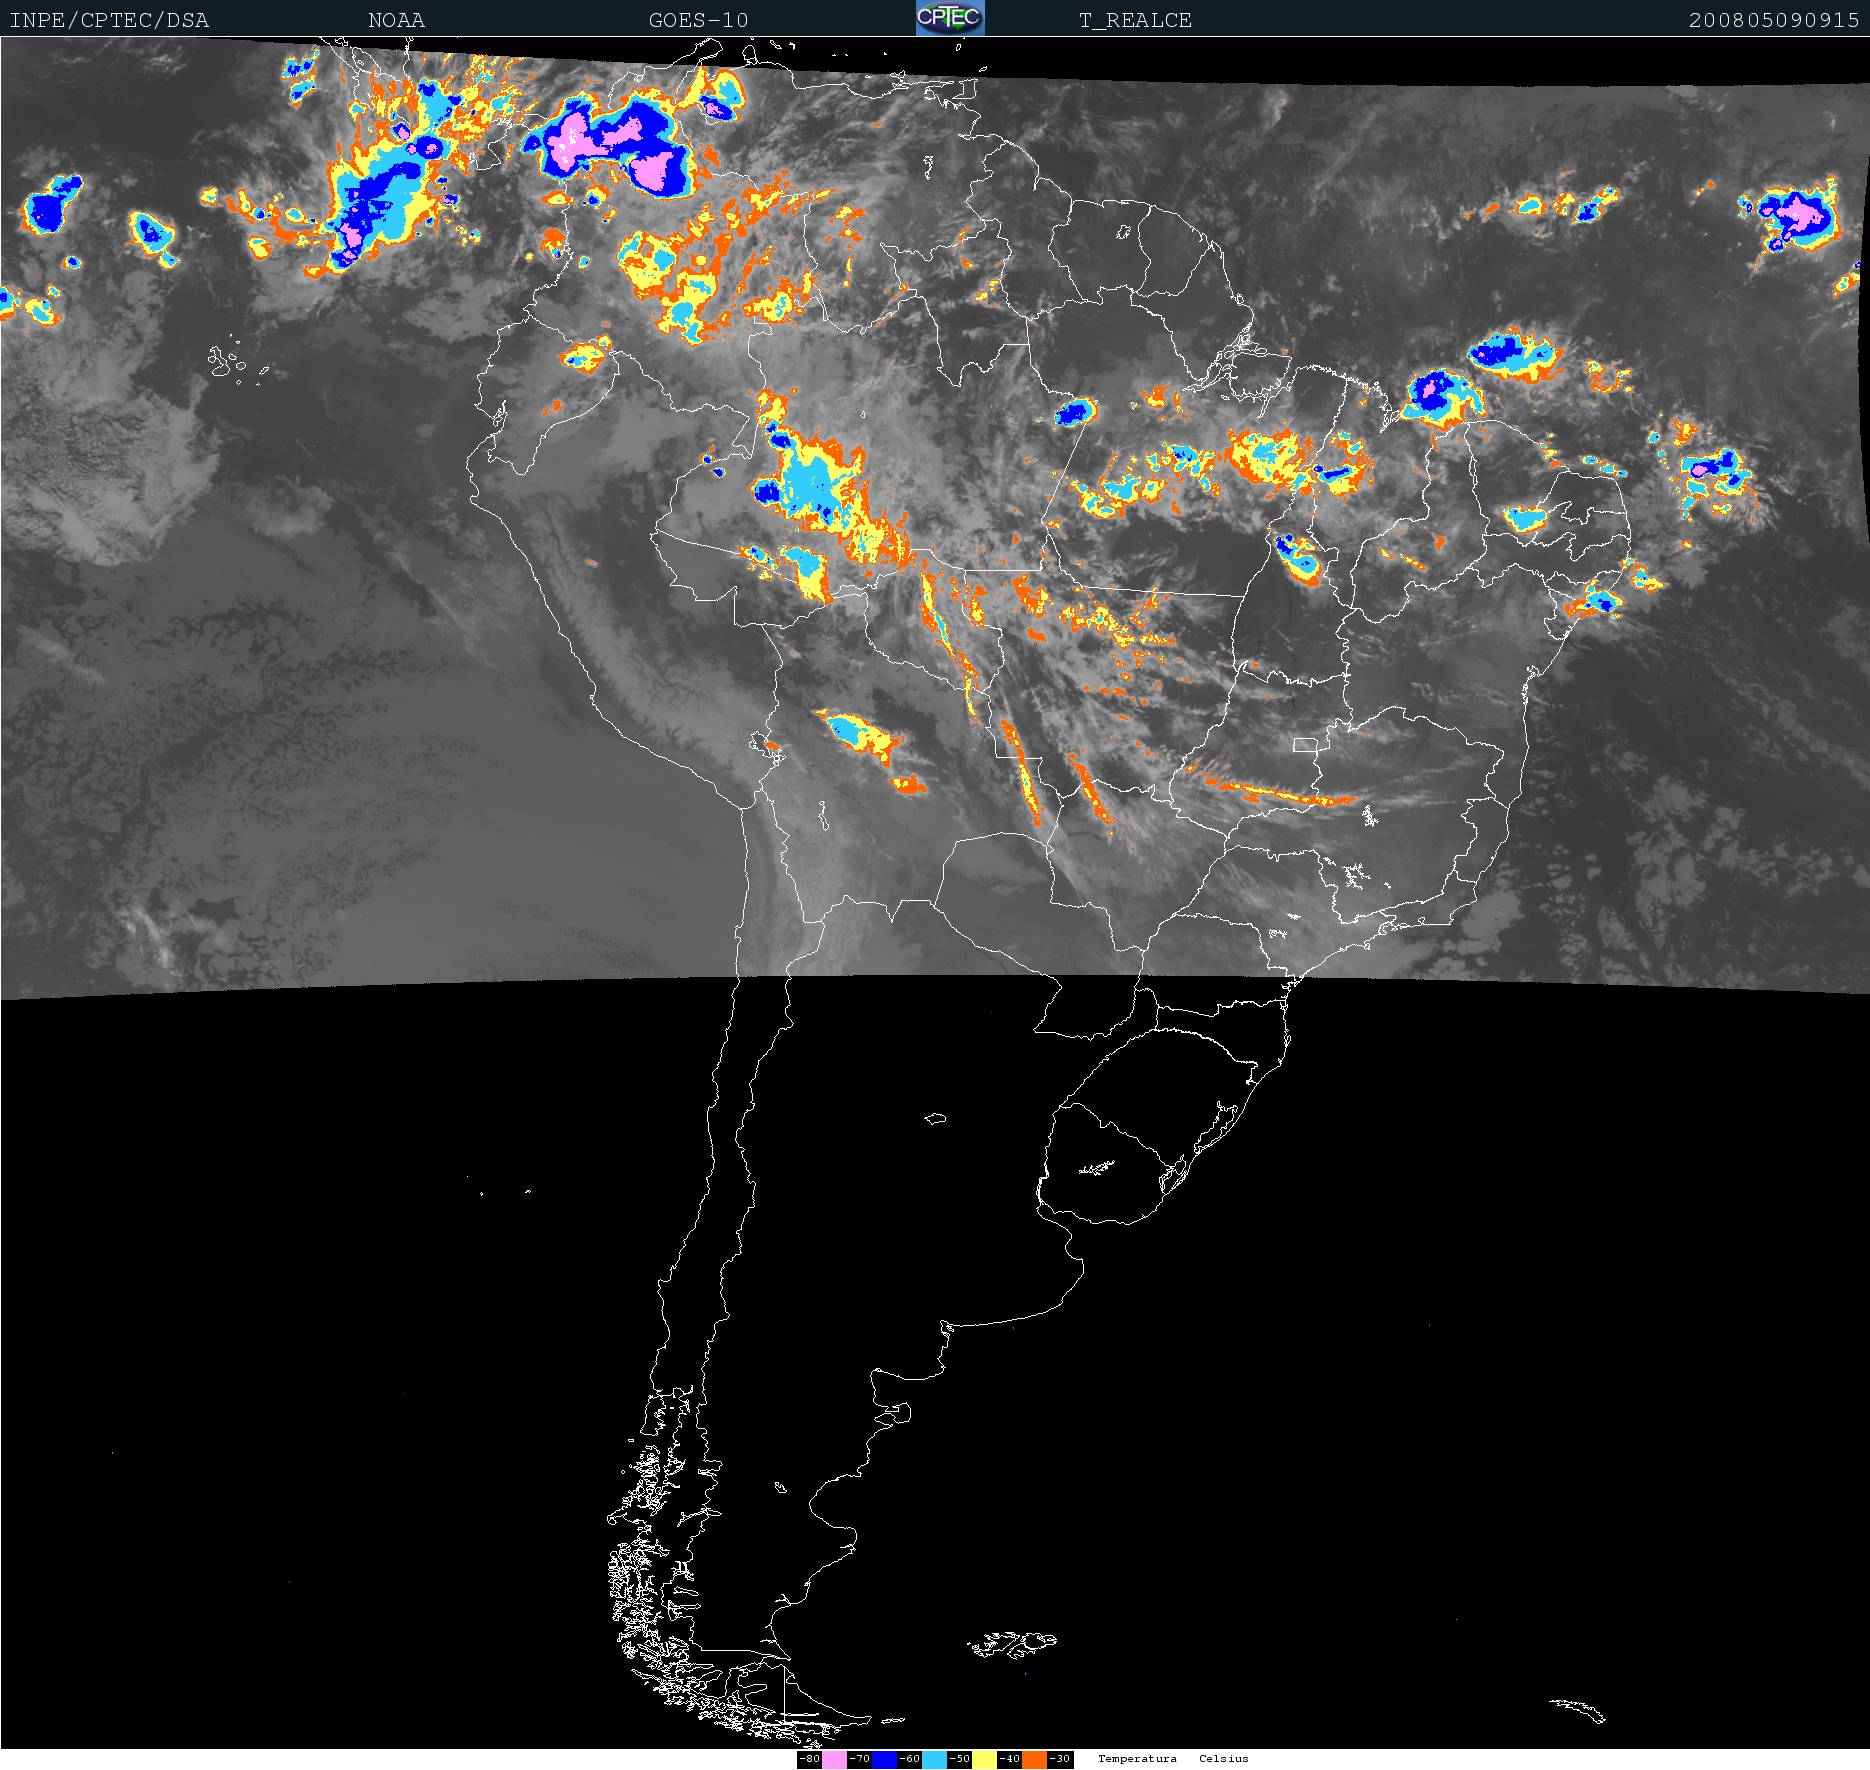Click the yellow legend swatch
The height and width of the screenshot is (1770, 1870).
984,1759
